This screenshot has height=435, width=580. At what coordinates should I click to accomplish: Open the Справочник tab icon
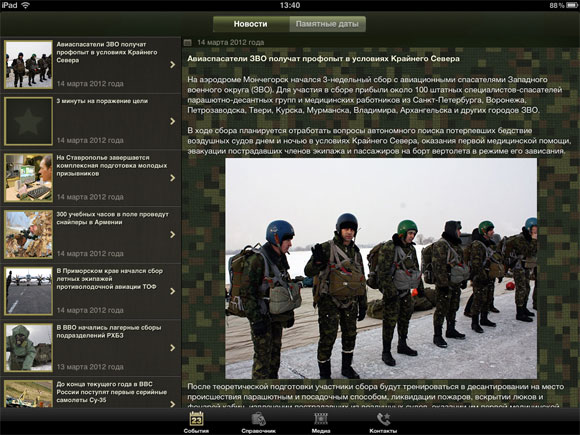[x=259, y=419]
